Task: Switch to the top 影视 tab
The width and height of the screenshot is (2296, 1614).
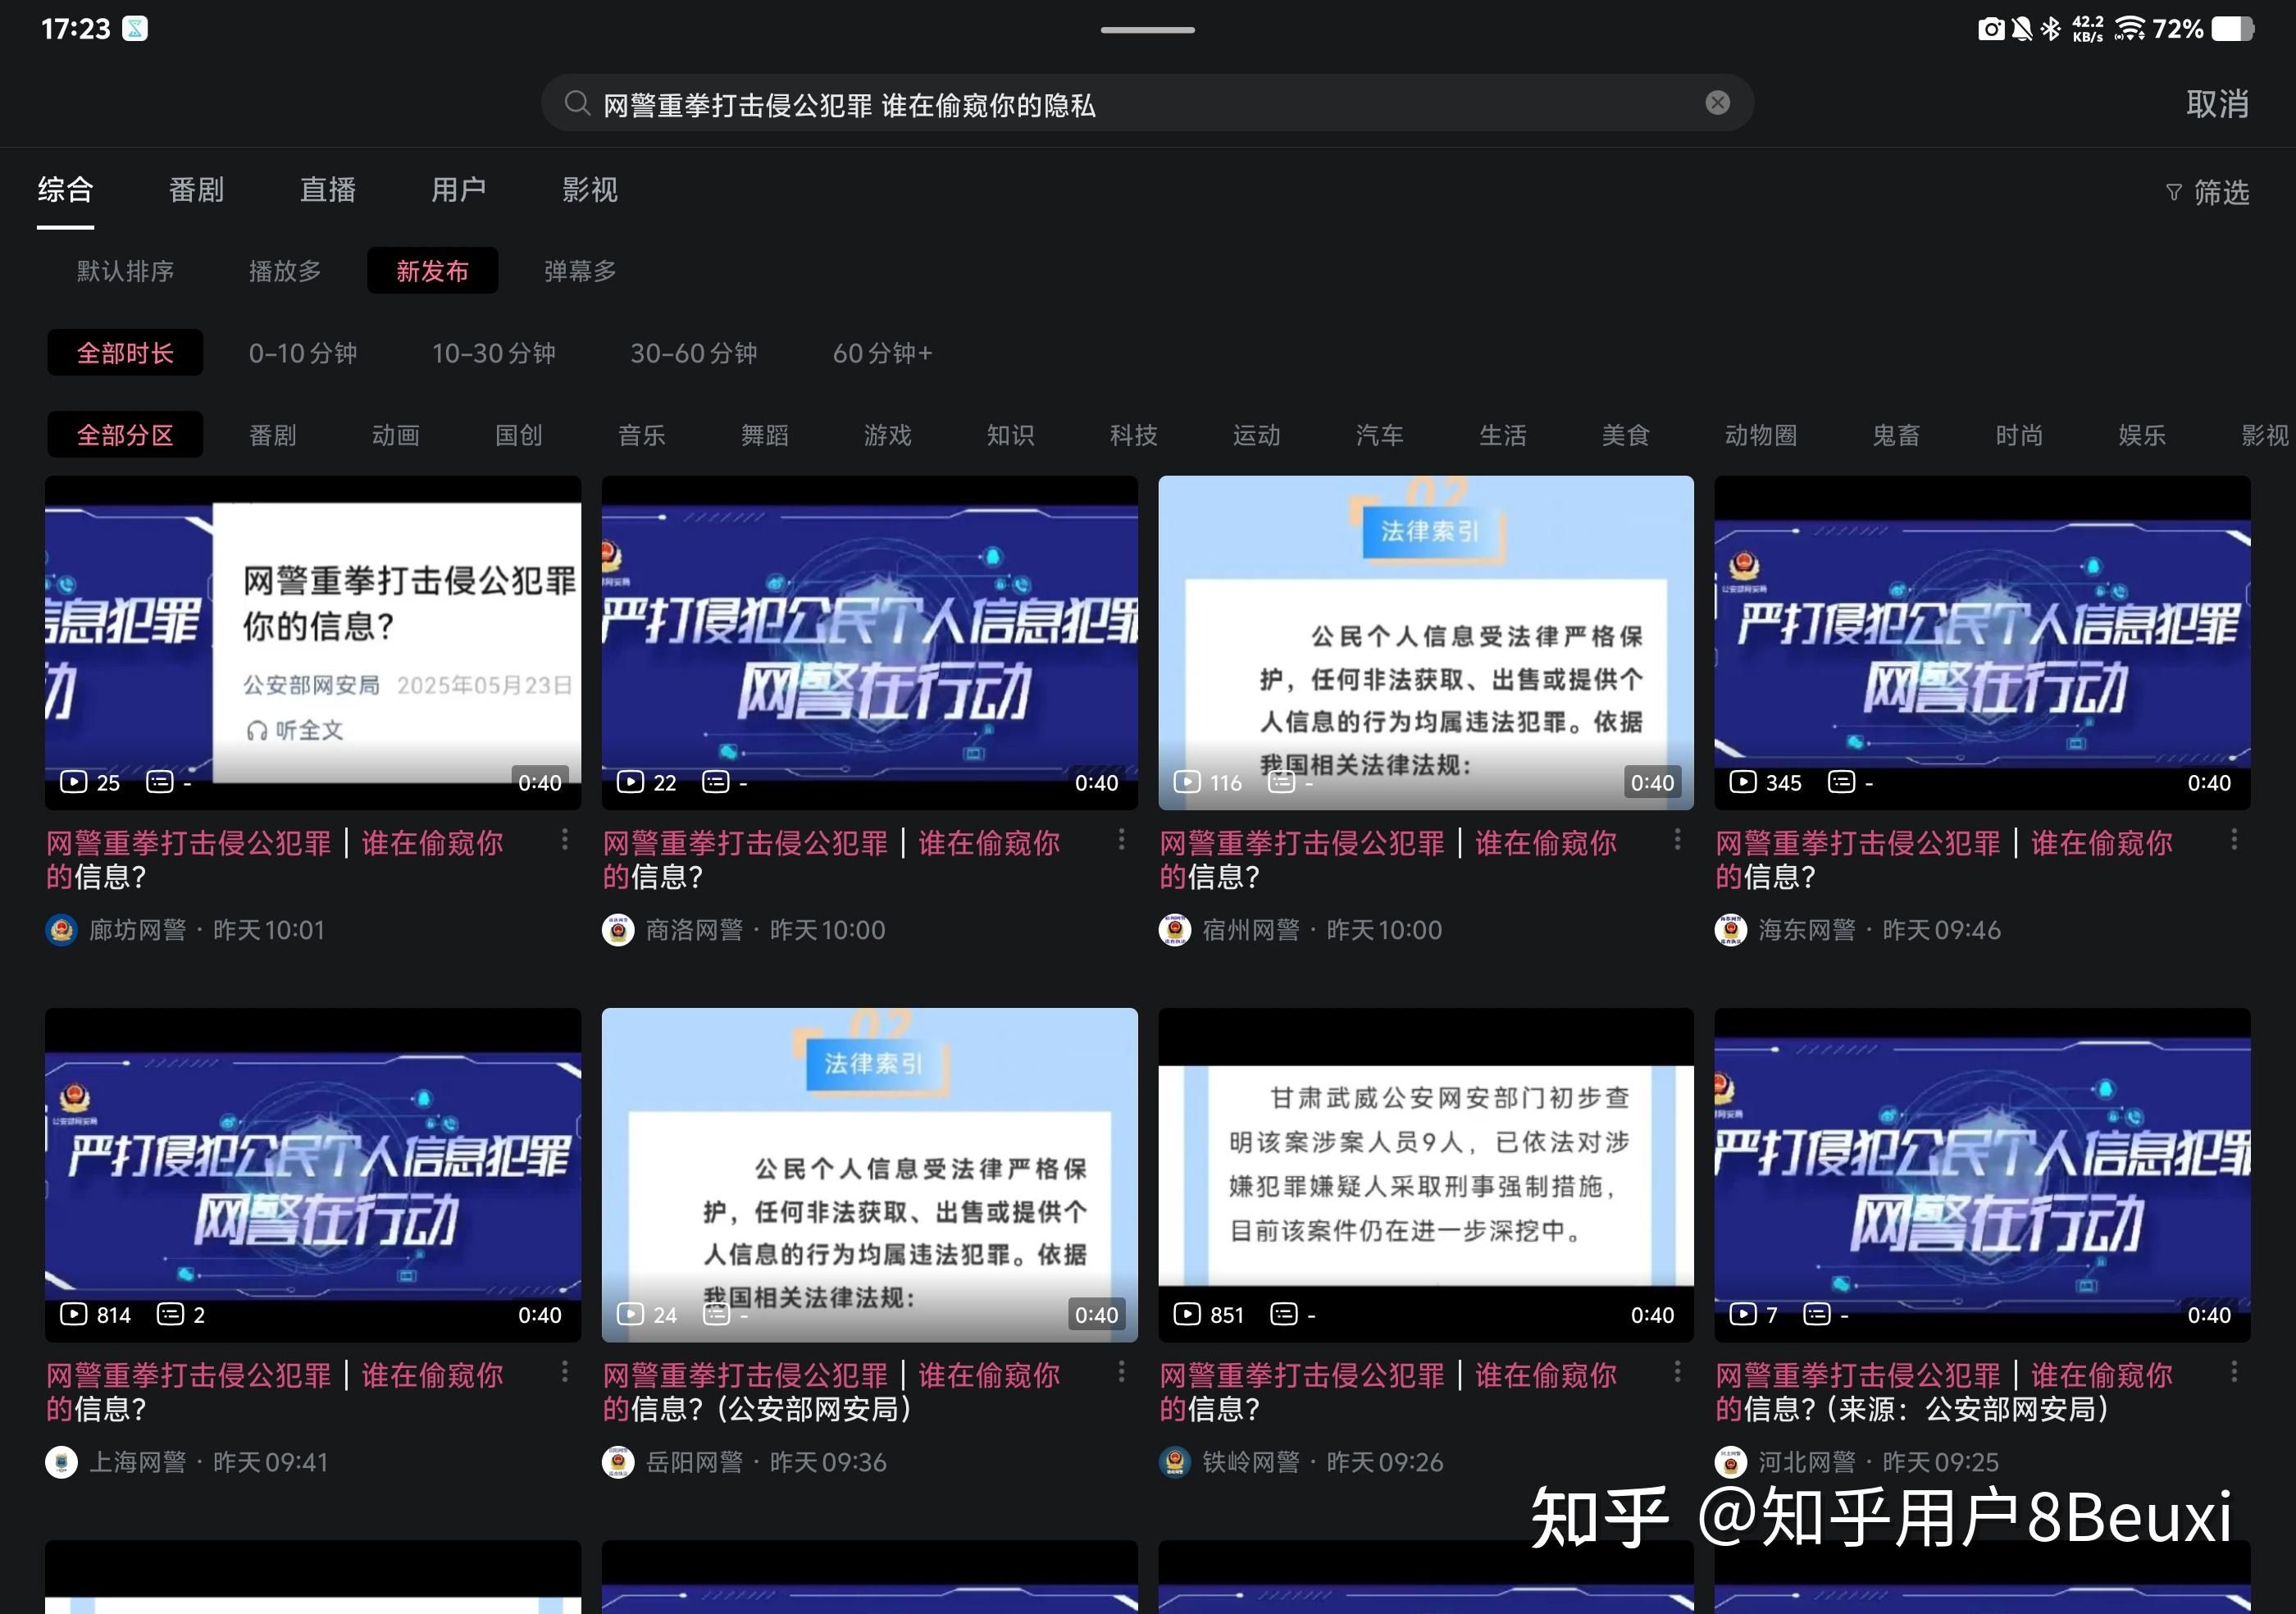Action: tap(589, 189)
